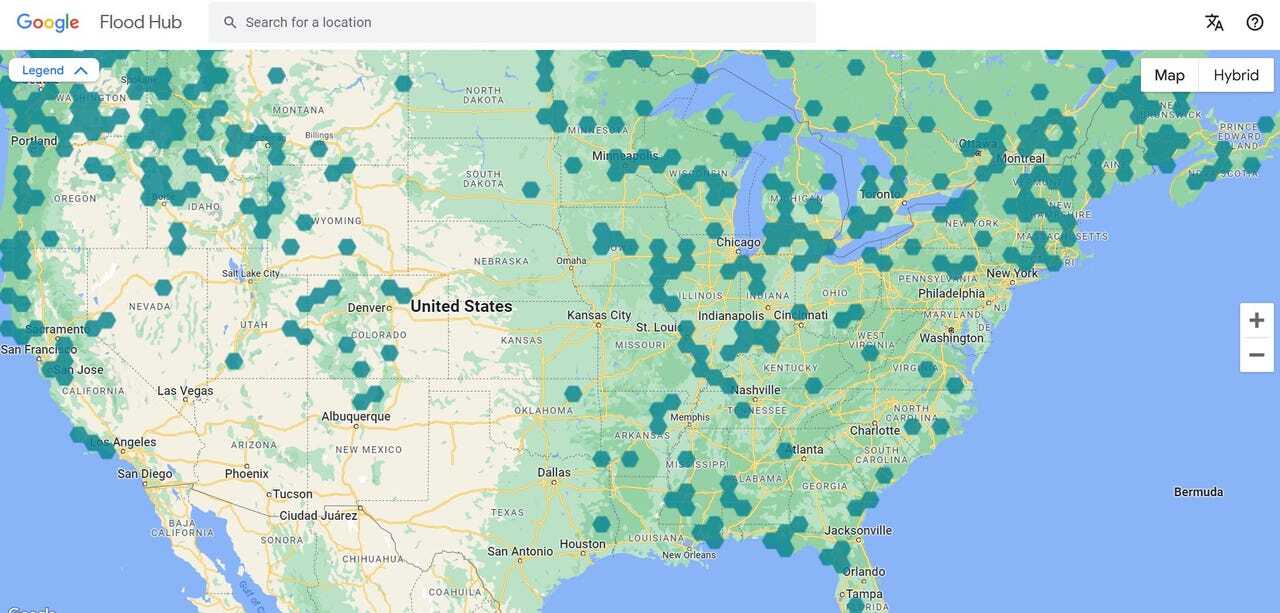Viewport: 1280px width, 613px height.
Task: Click the Houston city label
Action: pyautogui.click(x=582, y=545)
